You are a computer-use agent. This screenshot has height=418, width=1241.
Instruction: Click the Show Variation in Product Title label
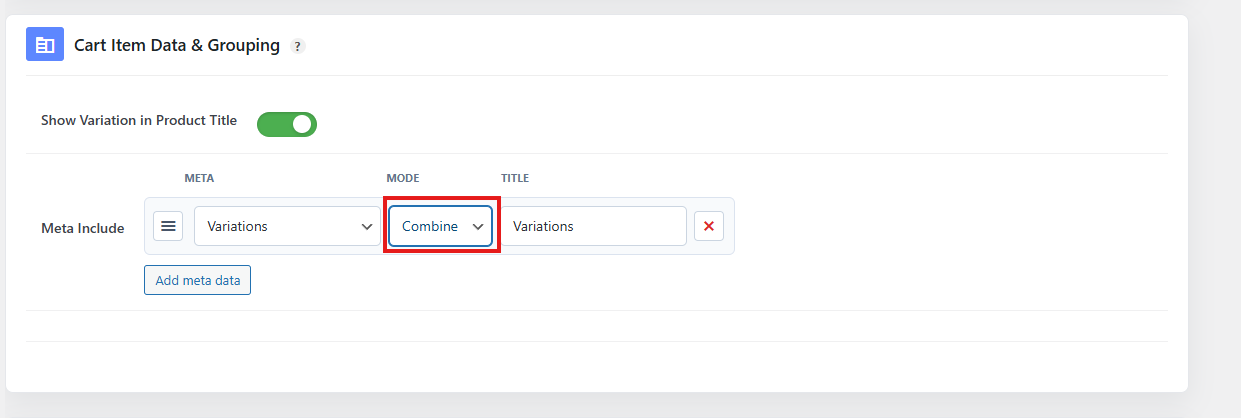coord(139,120)
